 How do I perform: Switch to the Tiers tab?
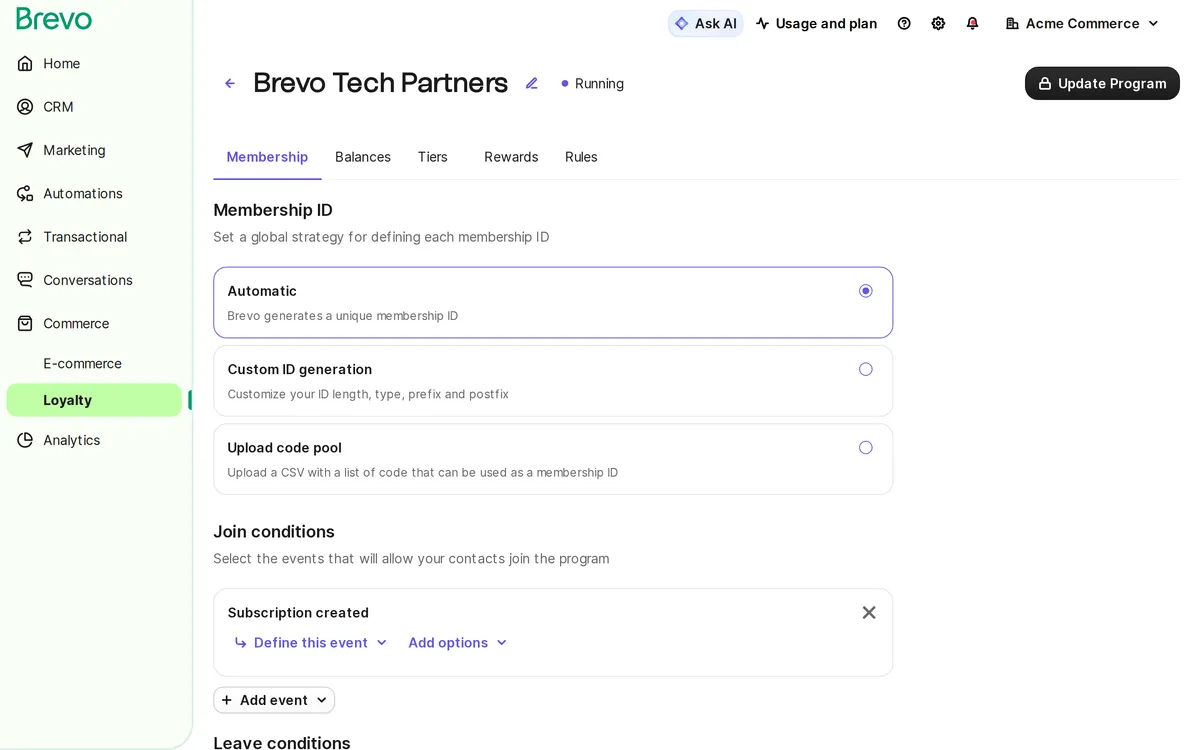433,157
